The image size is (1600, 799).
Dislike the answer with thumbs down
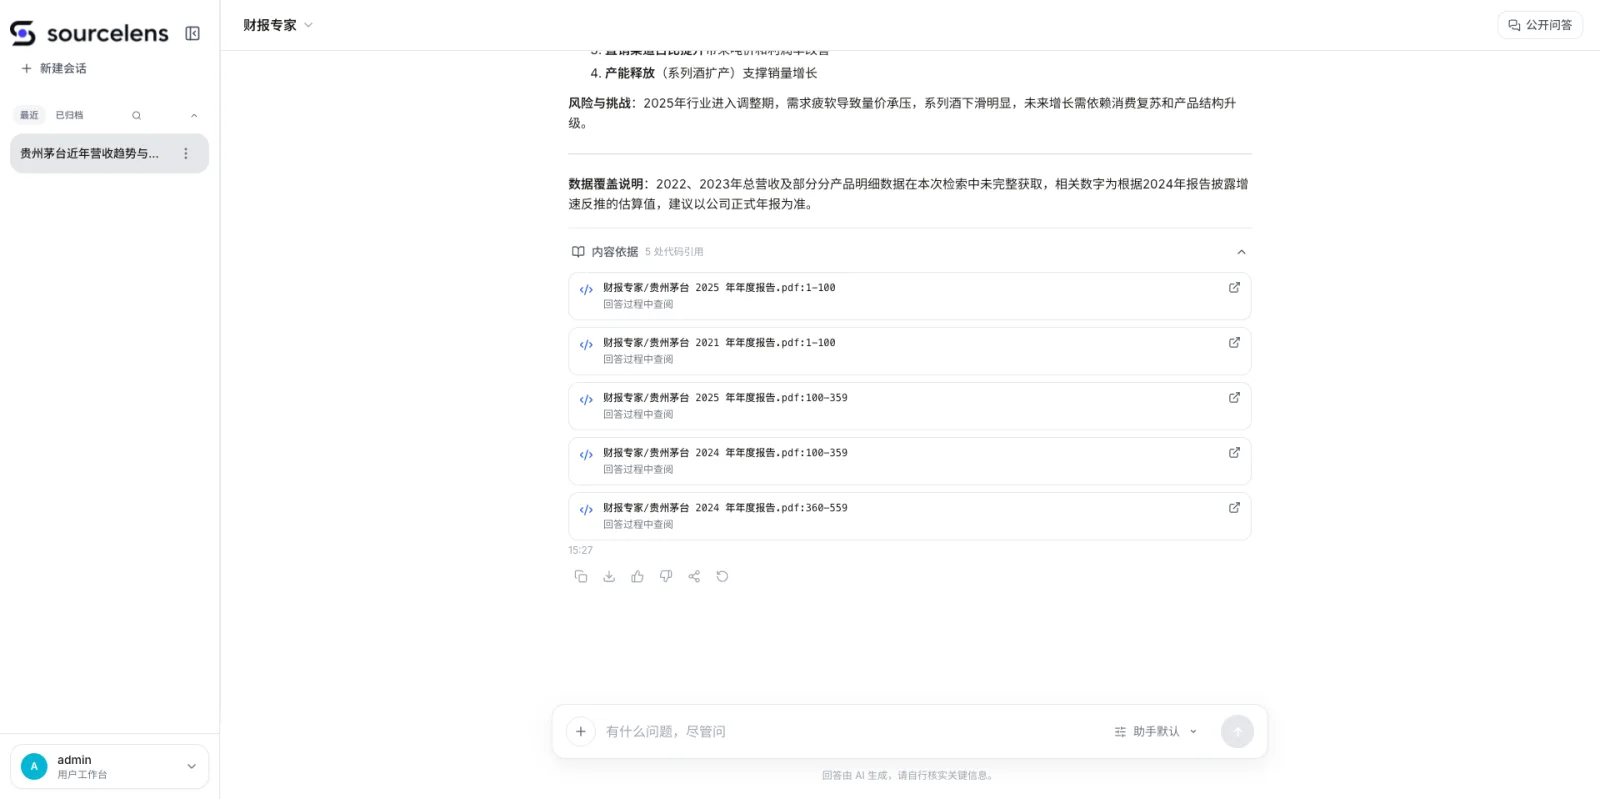(x=666, y=576)
